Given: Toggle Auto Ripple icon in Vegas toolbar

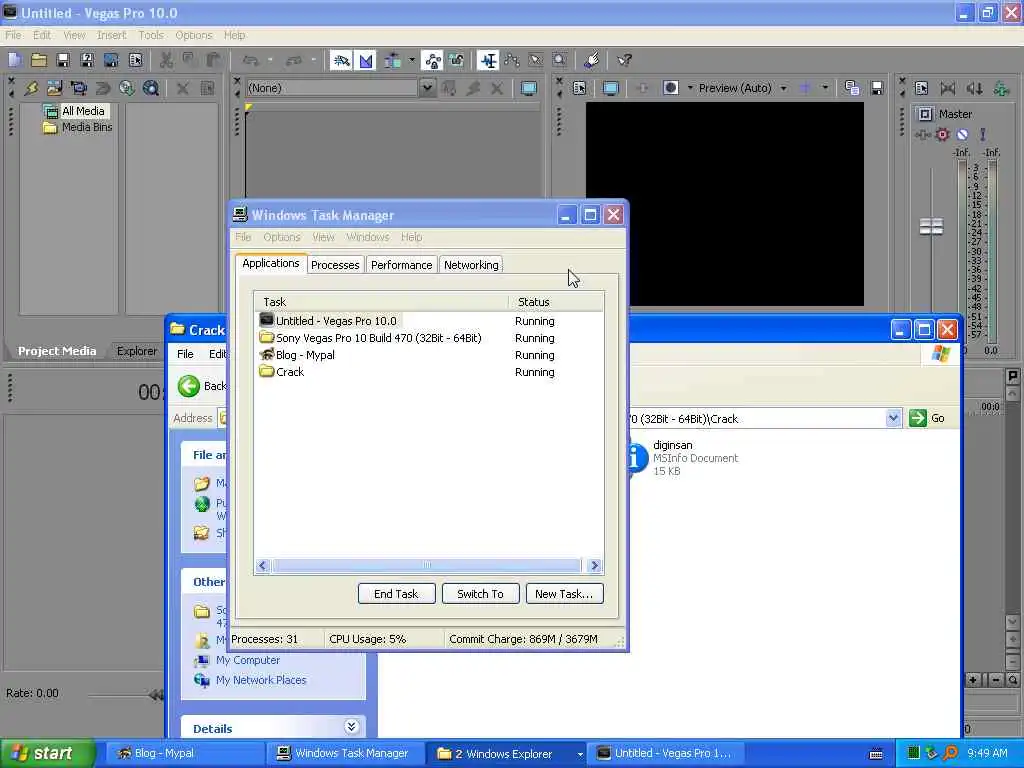Looking at the screenshot, I should 393,61.
